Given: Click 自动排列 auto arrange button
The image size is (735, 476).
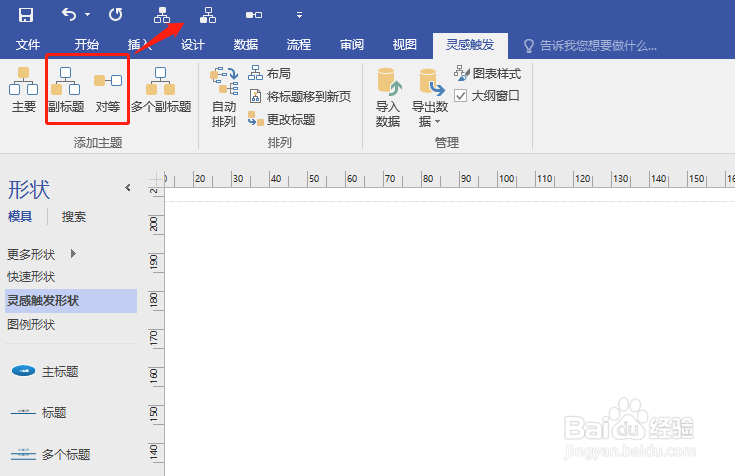Looking at the screenshot, I should 224,97.
